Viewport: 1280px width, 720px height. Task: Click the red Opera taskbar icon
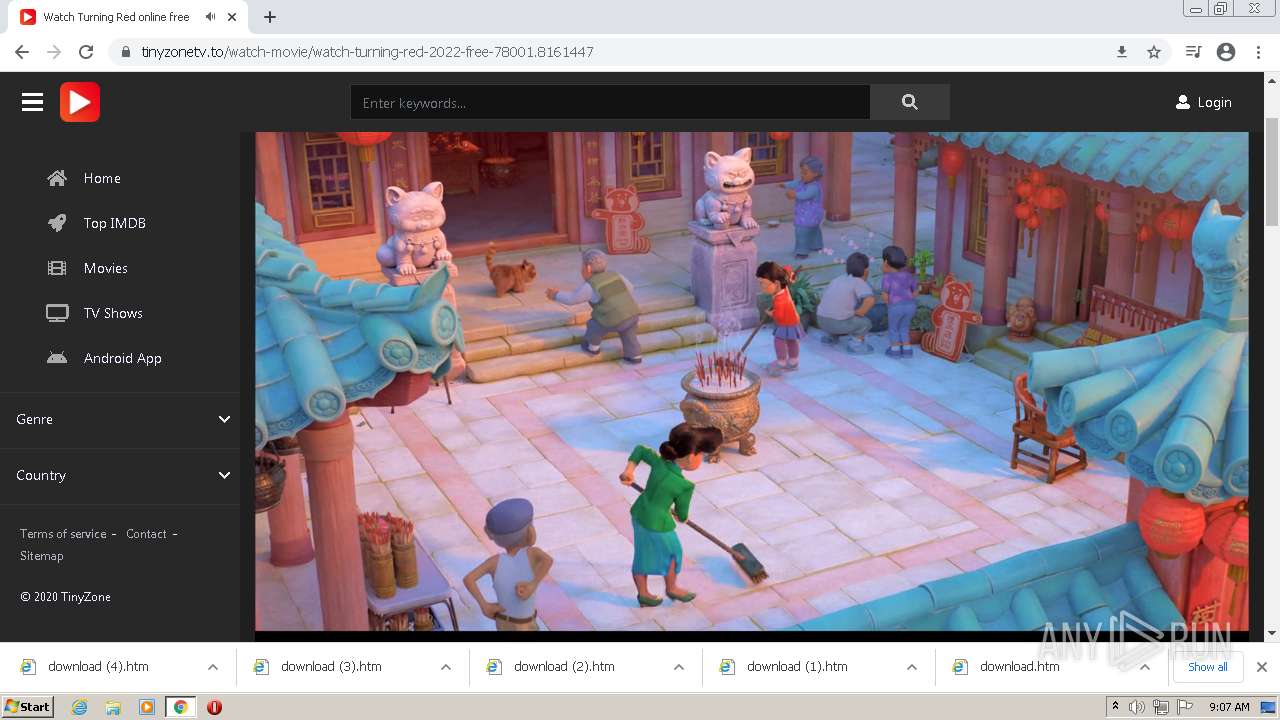pyautogui.click(x=214, y=707)
